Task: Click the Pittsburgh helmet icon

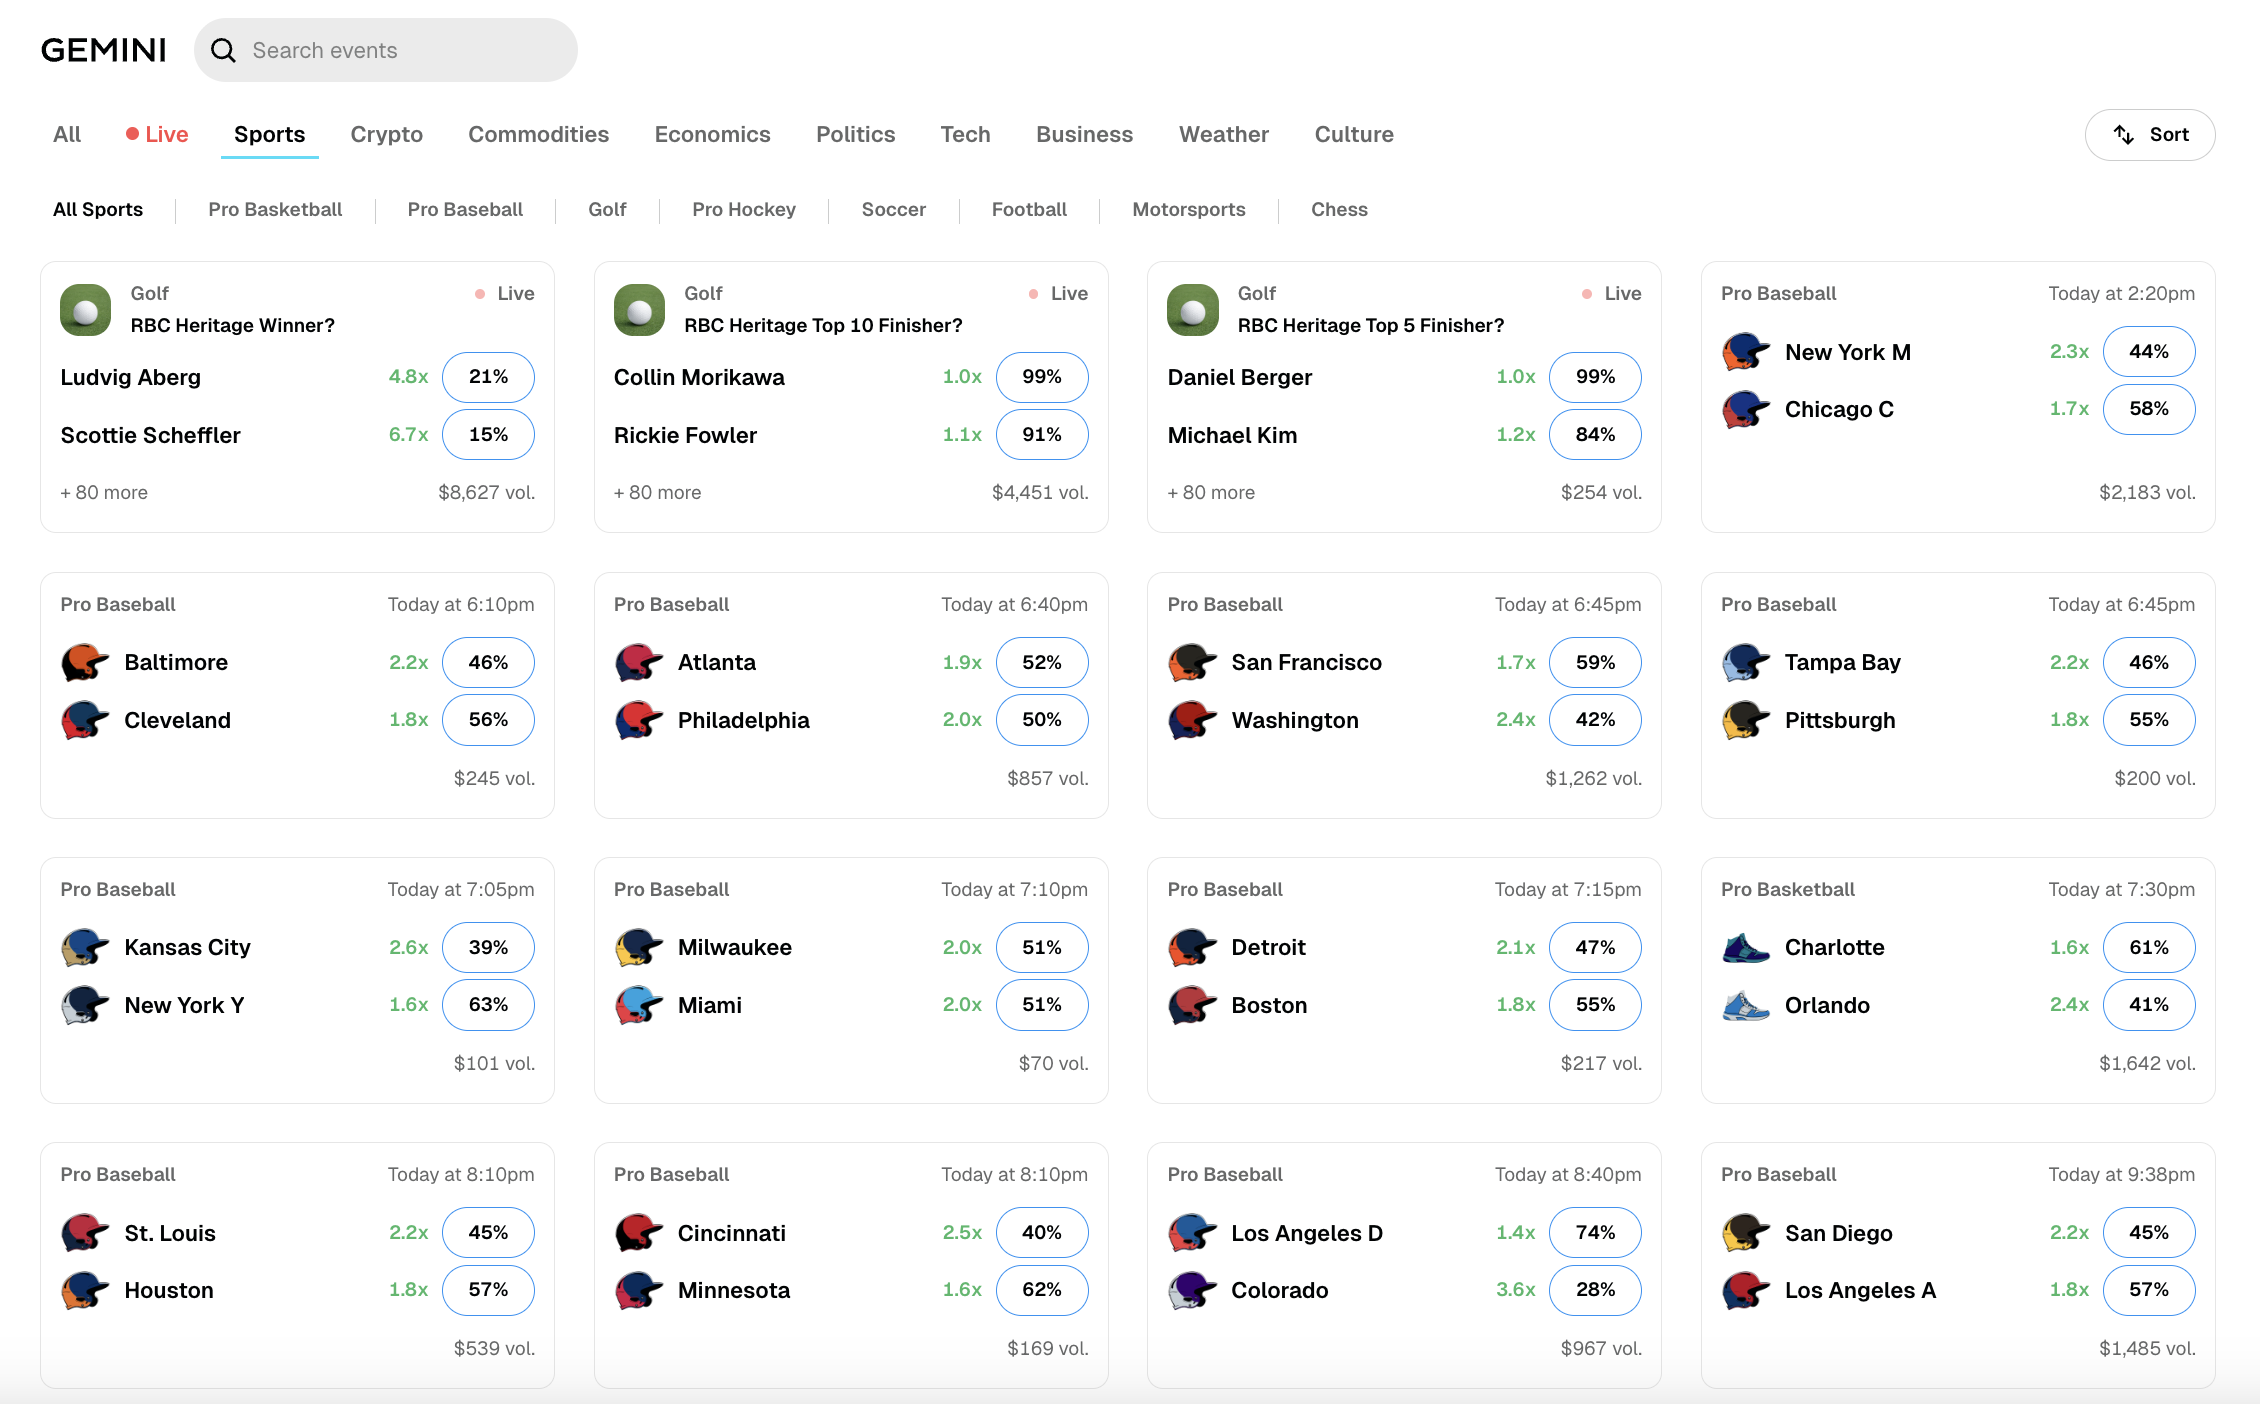Action: [x=1746, y=720]
